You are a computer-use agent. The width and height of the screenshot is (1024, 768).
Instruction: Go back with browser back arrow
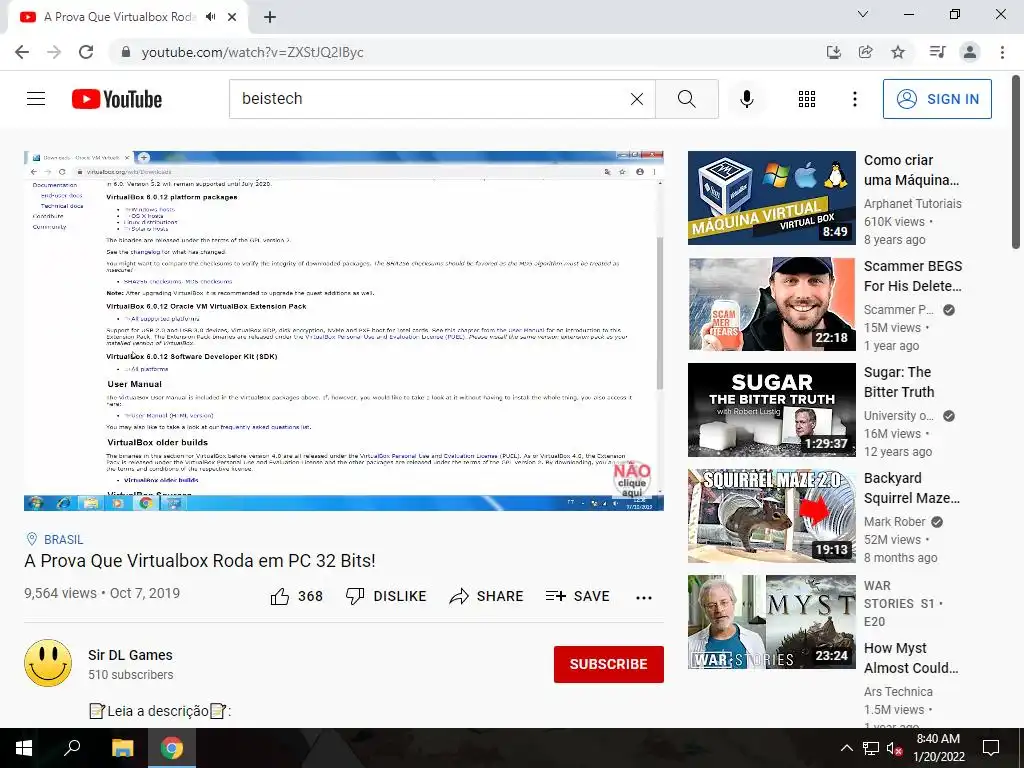click(22, 52)
